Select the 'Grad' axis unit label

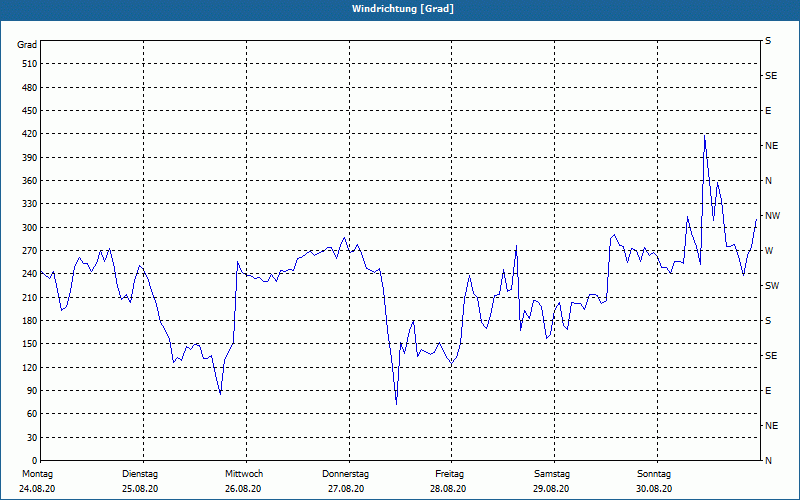tap(27, 45)
